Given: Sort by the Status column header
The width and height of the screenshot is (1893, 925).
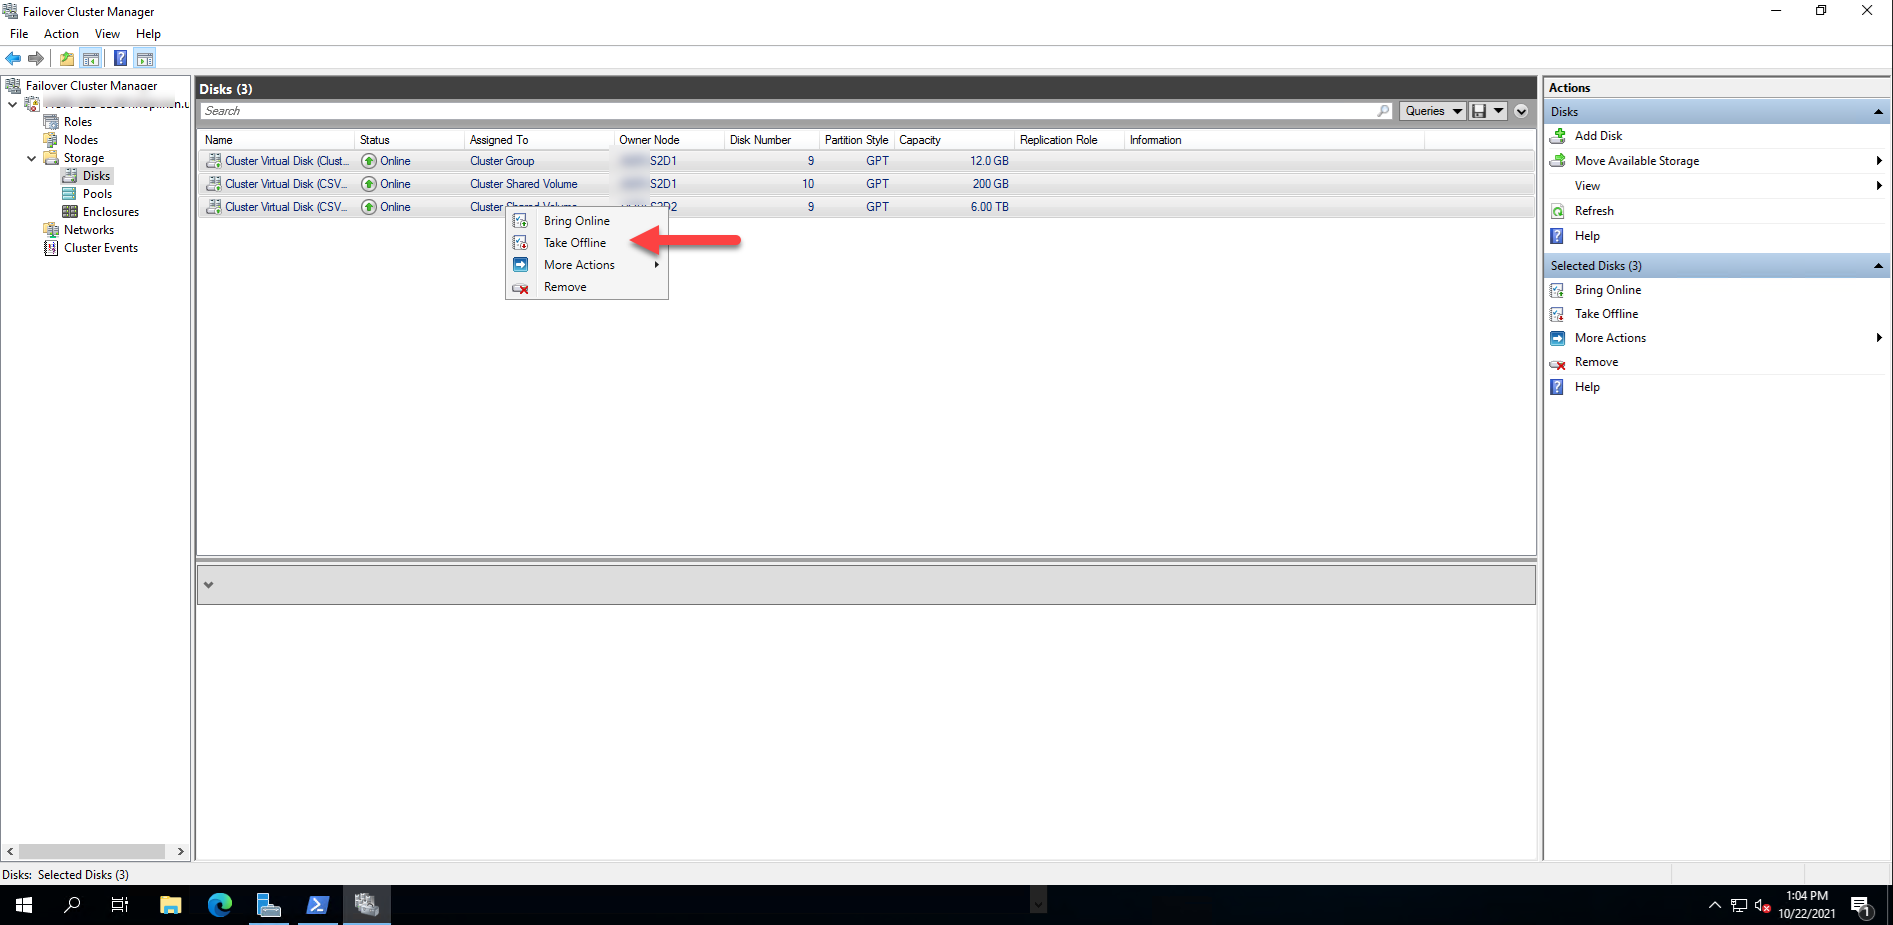Looking at the screenshot, I should 409,140.
